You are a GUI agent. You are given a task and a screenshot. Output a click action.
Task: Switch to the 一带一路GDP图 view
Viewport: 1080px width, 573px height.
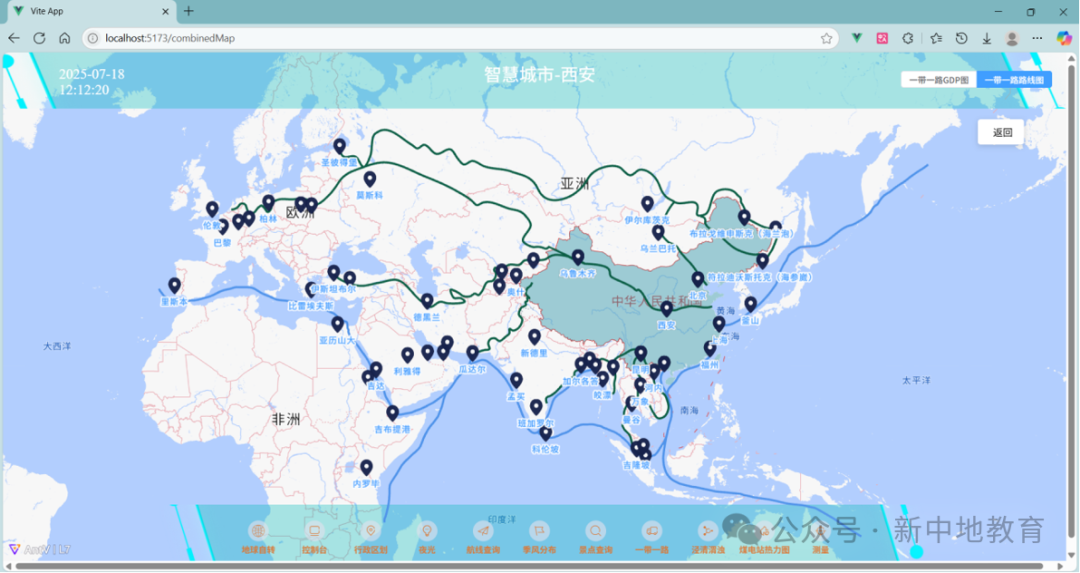pos(938,80)
